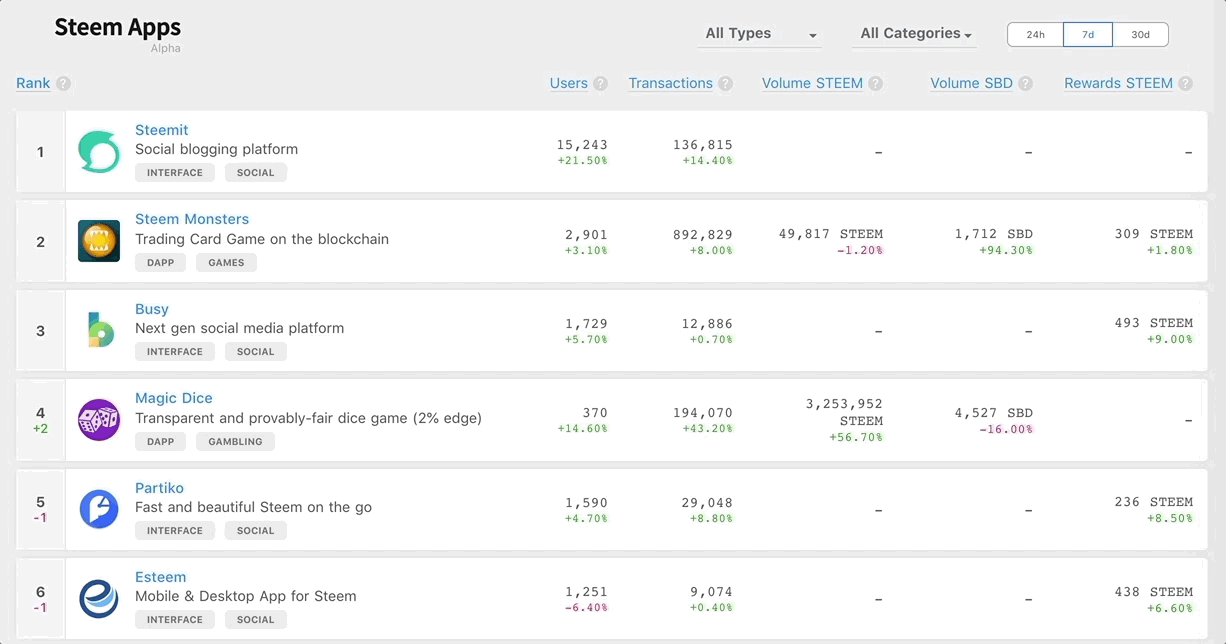Open the Steemit app link
This screenshot has width=1226, height=644.
162,130
